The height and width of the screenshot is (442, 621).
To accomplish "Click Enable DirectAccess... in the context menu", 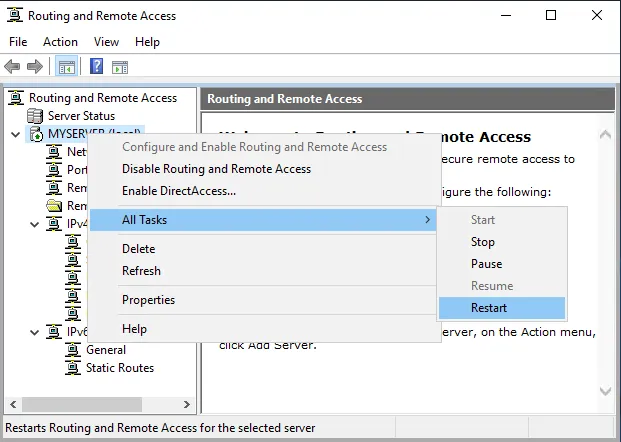I will (x=179, y=191).
